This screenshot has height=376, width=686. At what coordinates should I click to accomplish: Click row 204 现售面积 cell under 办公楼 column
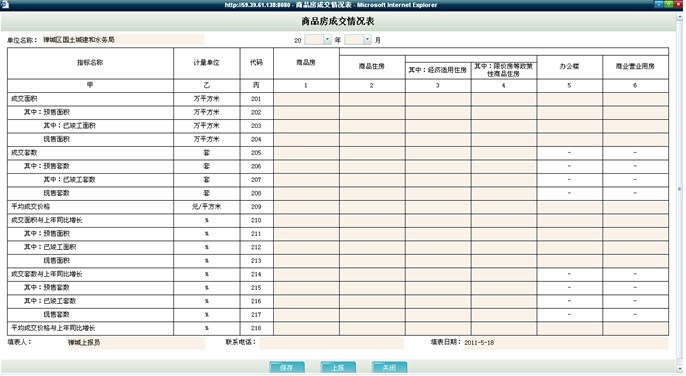pyautogui.click(x=570, y=139)
